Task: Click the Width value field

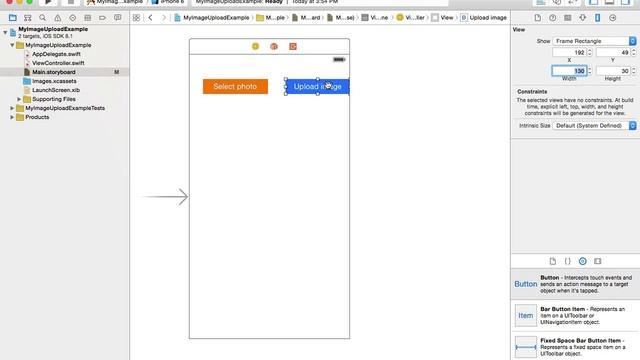Action: pyautogui.click(x=569, y=71)
